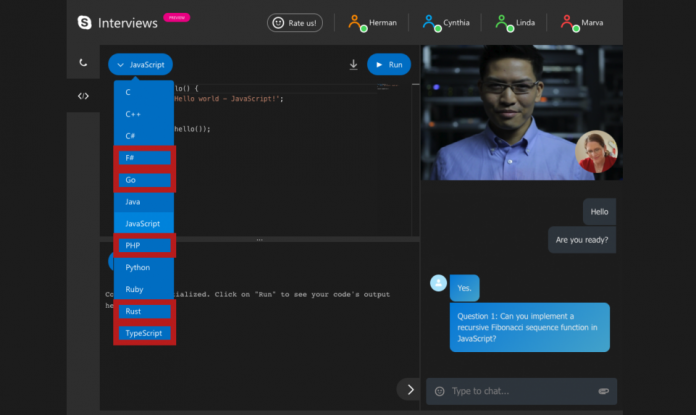
Task: Run the code
Action: (x=389, y=65)
